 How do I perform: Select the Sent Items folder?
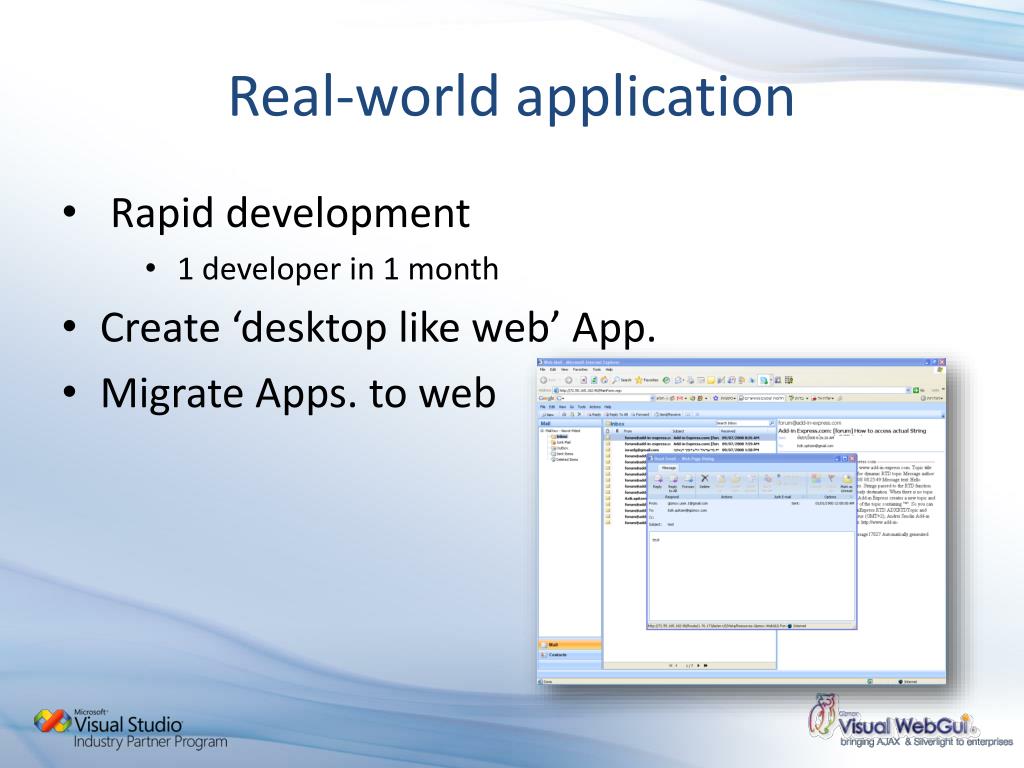563,454
